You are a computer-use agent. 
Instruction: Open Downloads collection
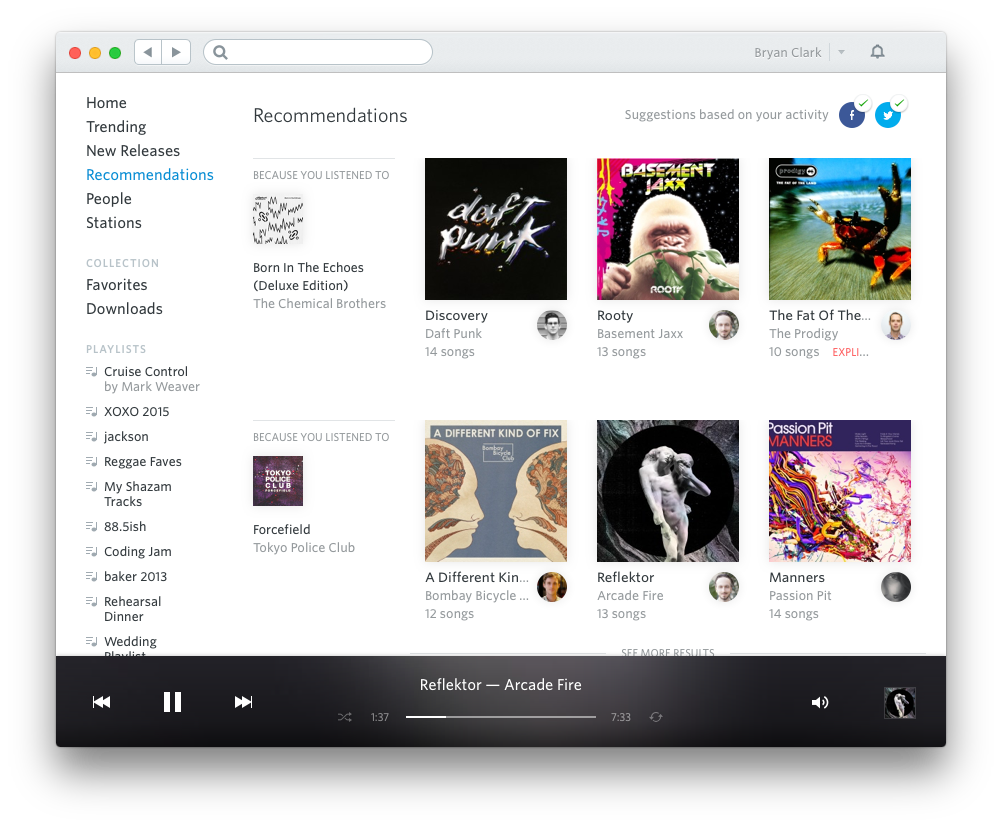[124, 309]
